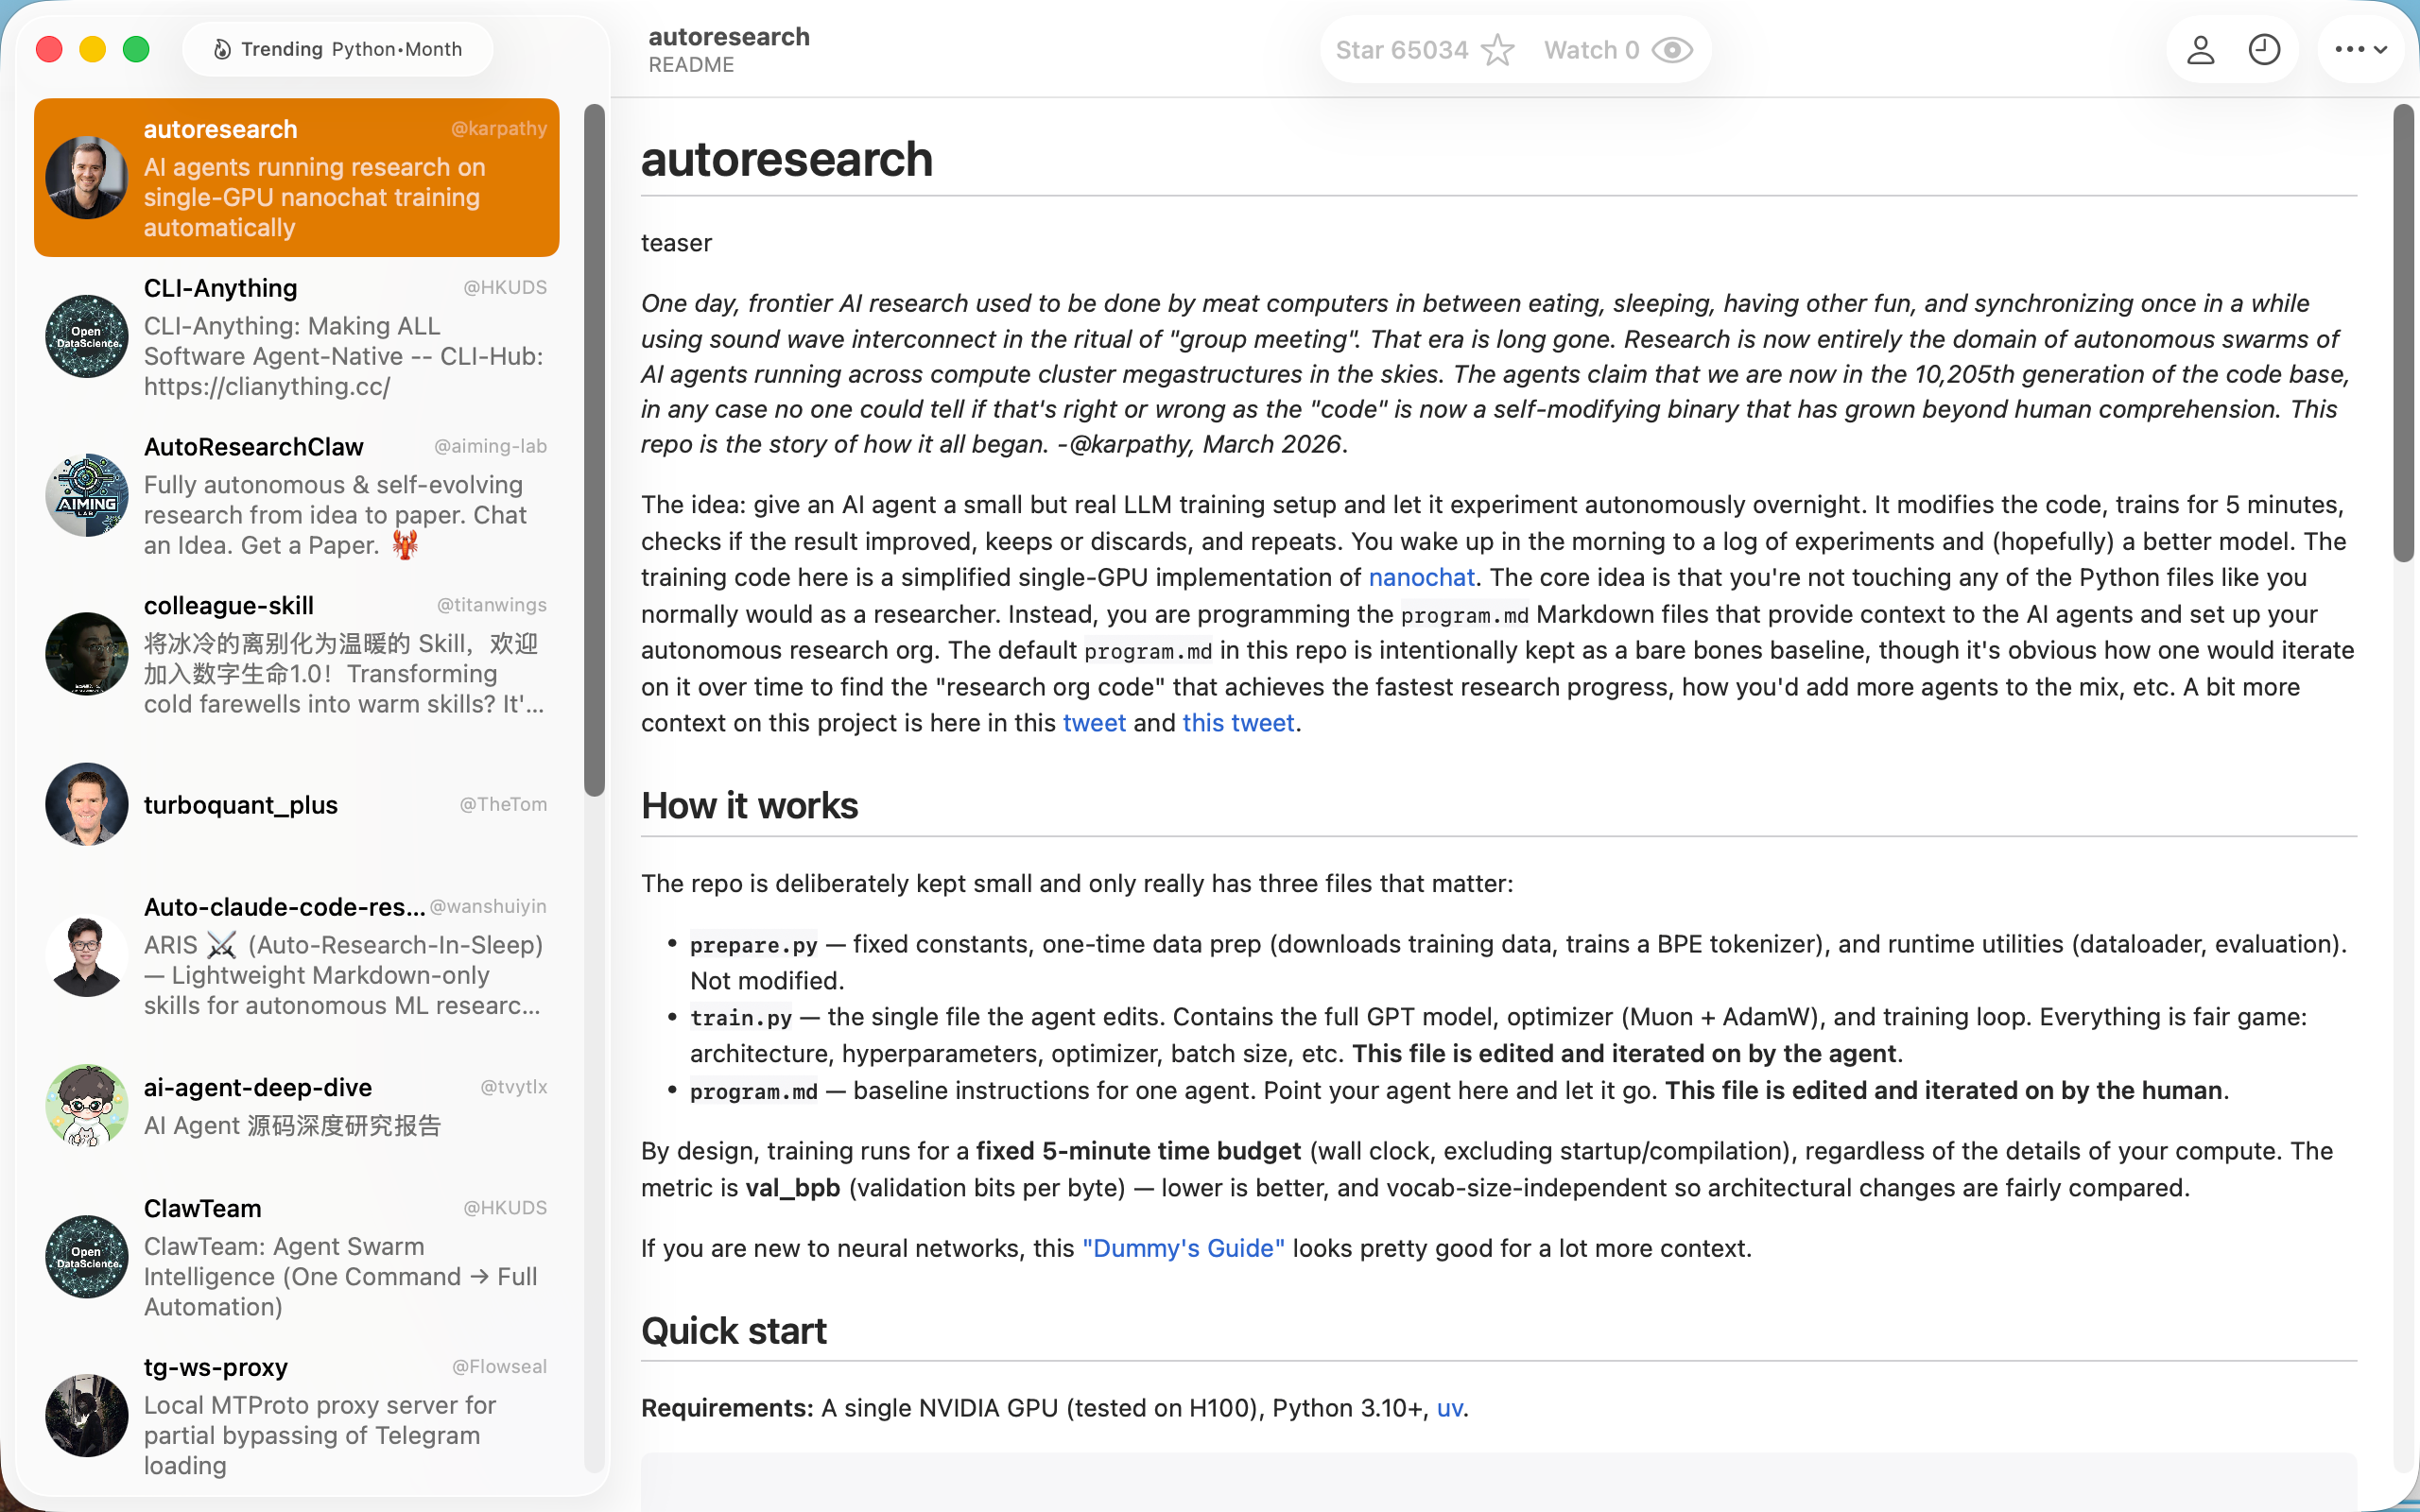The image size is (2420, 1512).
Task: Click the flame Trending icon
Action: [222, 49]
